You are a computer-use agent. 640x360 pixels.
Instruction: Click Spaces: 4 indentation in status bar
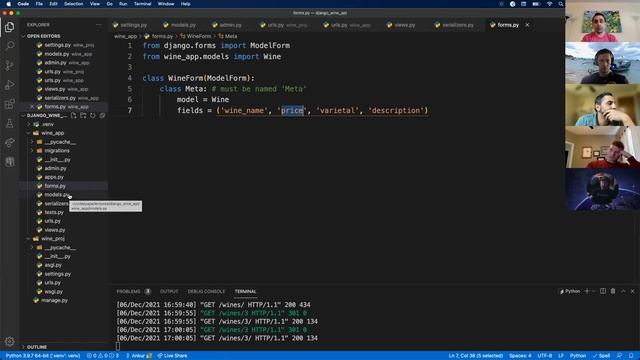[520, 356]
